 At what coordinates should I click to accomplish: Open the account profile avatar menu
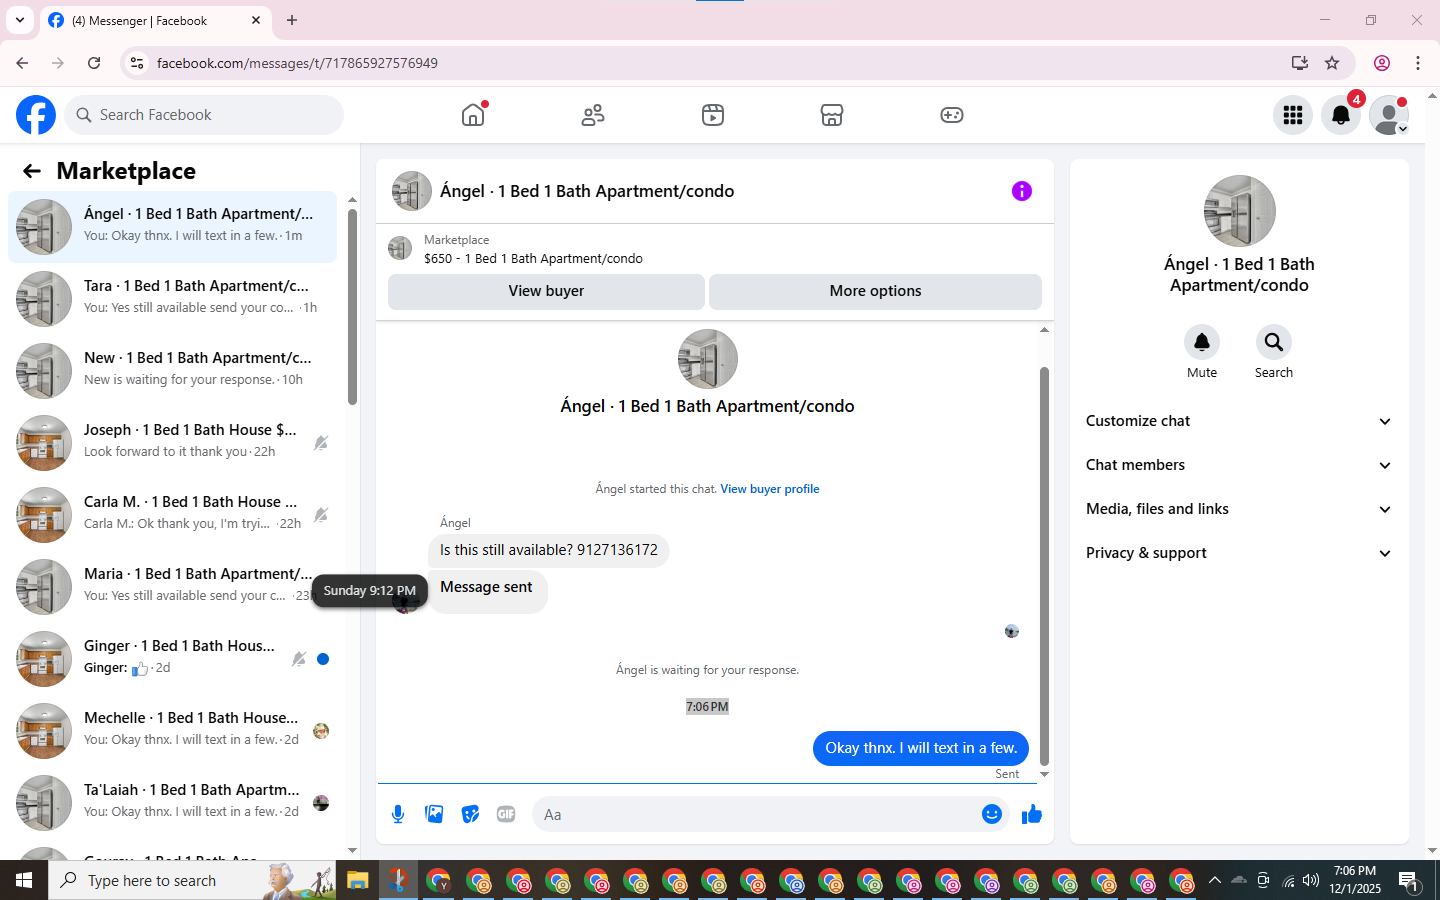[1389, 115]
